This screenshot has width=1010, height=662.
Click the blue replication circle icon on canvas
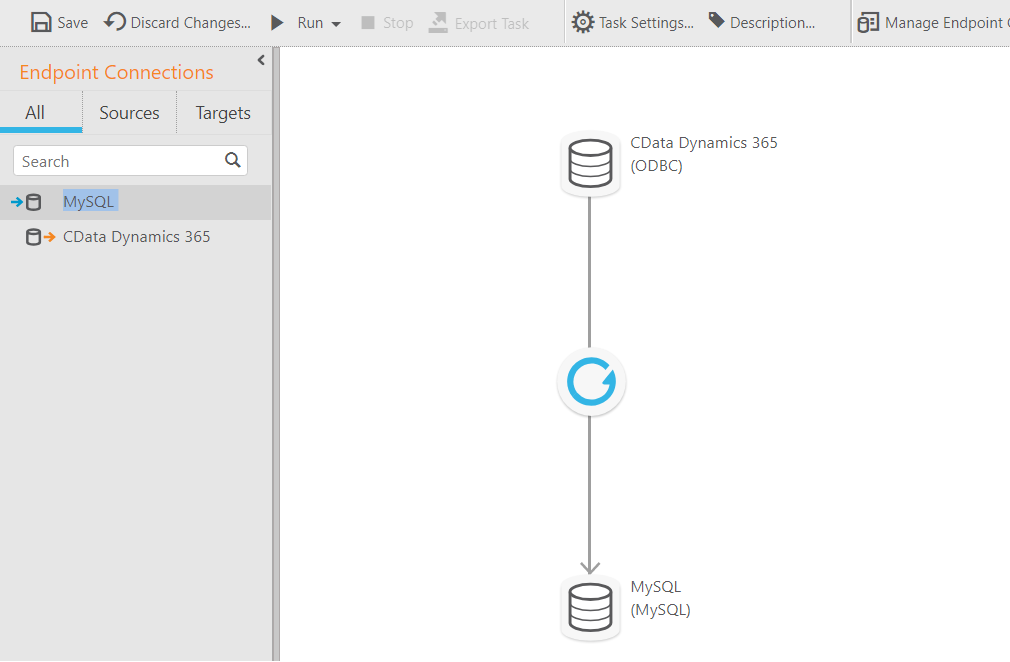(x=590, y=381)
